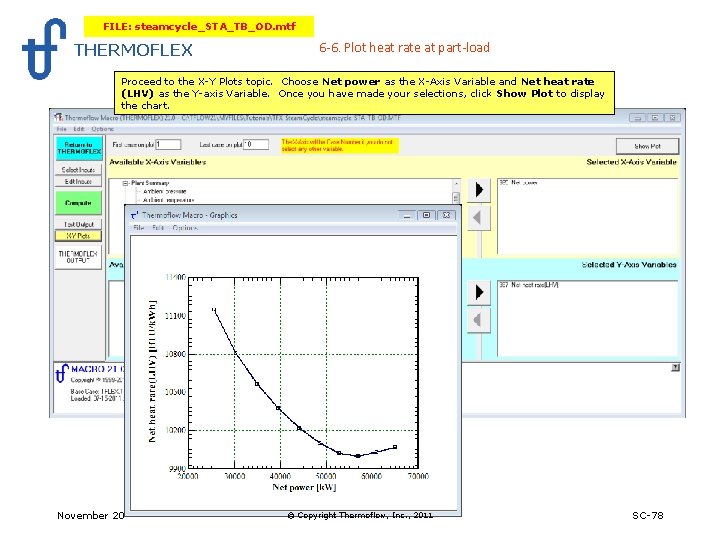Screen dimensions: 720x540
Task: Remove X-Axis variable with upper left arrow
Action: 479,218
